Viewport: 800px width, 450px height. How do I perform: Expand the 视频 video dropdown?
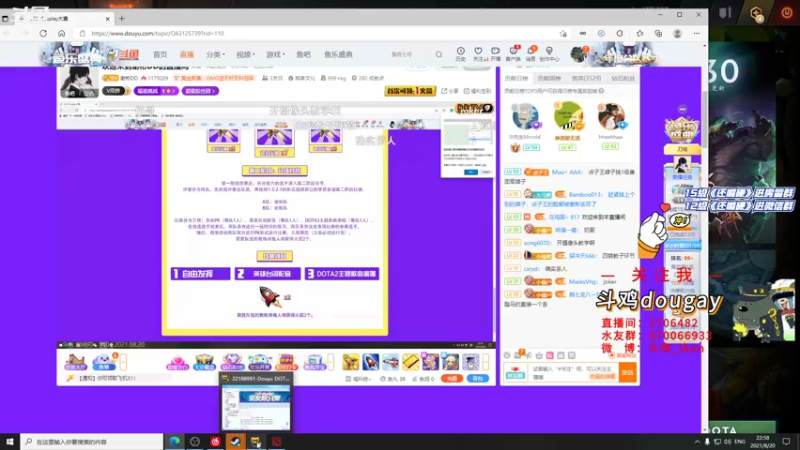coord(245,54)
